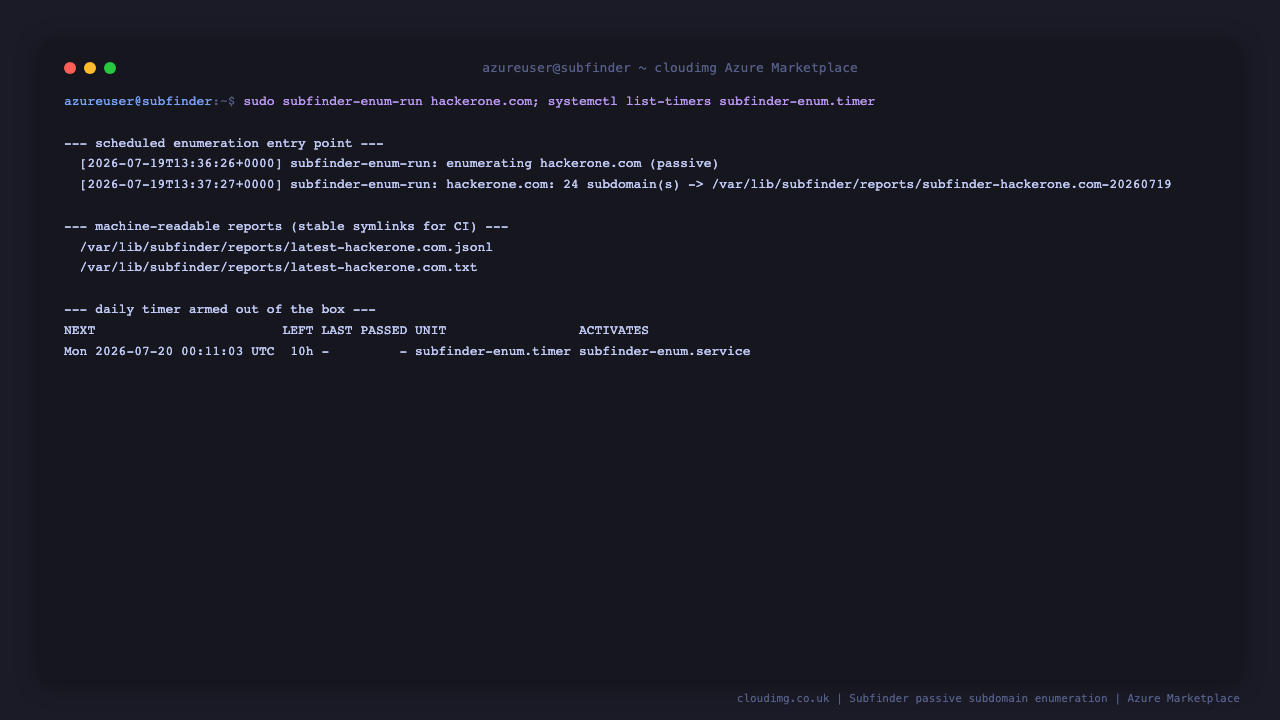The image size is (1280, 720).
Task: Click the 'subfinder-enum.service' activates value
Action: (665, 351)
